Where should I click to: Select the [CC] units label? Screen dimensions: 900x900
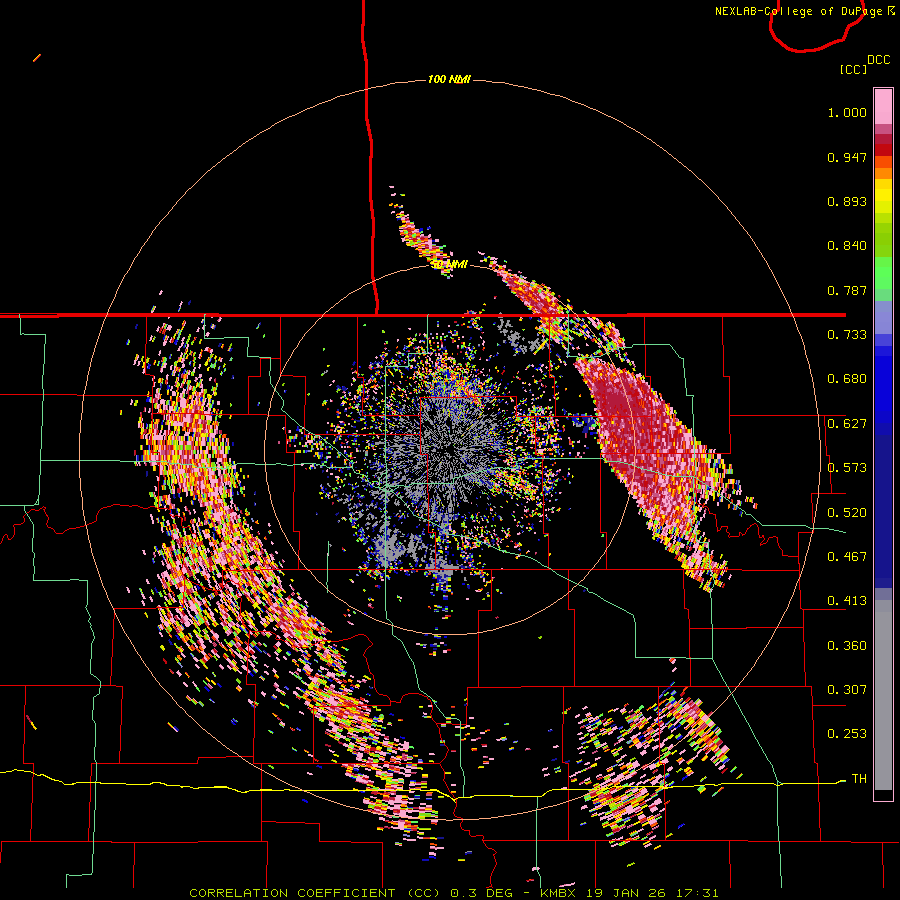(853, 69)
